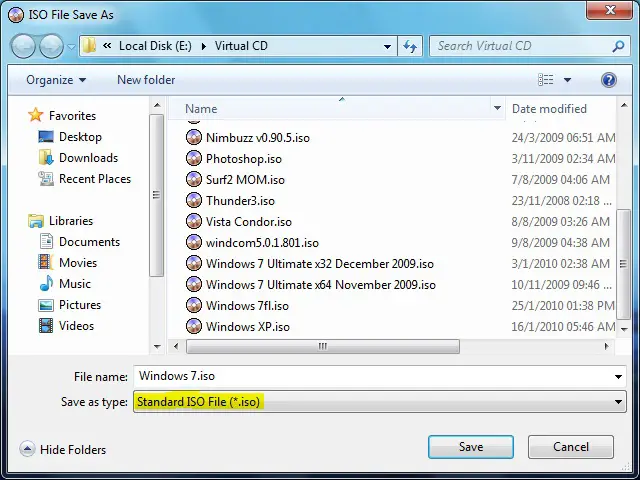This screenshot has width=640, height=480.
Task: Click file list vertical scrollbar thumb
Action: 624,264
